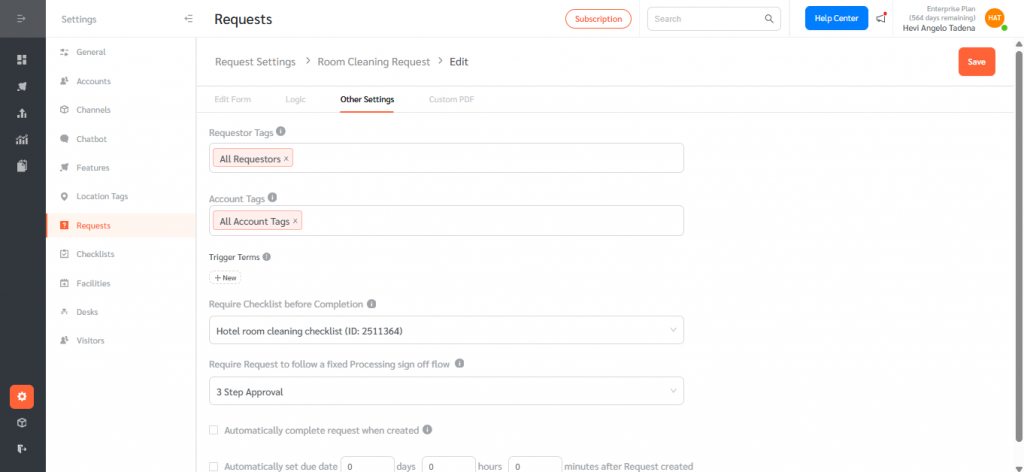Click the announcements megaphone icon
Image resolution: width=1024 pixels, height=472 pixels.
pos(881,18)
